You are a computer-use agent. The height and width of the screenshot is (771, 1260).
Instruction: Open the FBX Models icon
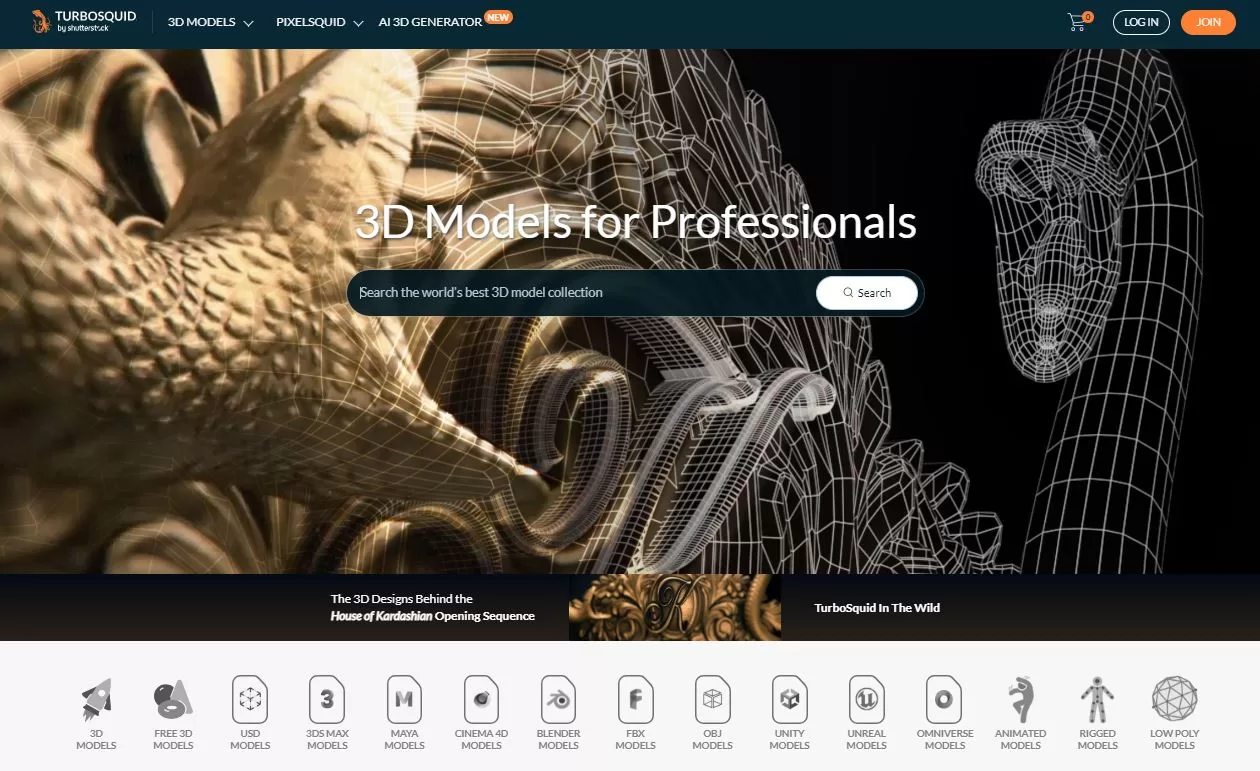point(635,700)
